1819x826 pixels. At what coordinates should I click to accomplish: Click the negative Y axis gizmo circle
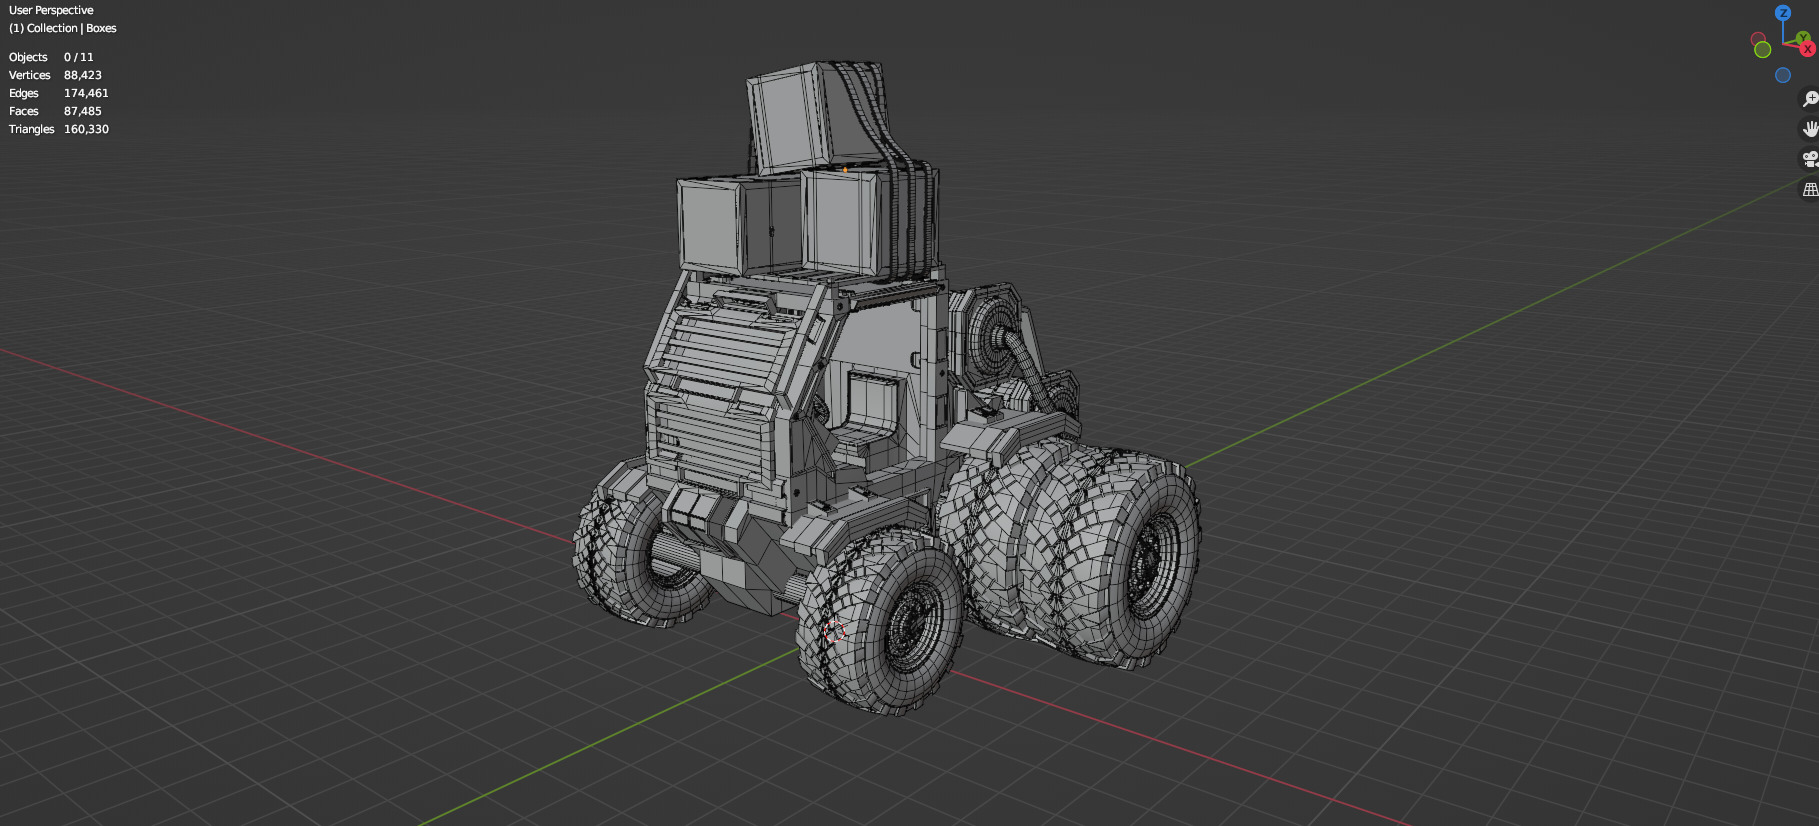point(1763,49)
